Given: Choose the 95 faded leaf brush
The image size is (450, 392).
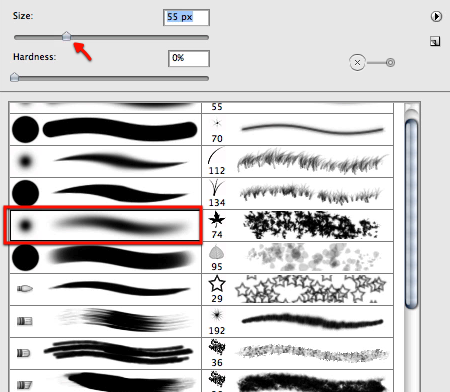Looking at the screenshot, I should click(298, 257).
